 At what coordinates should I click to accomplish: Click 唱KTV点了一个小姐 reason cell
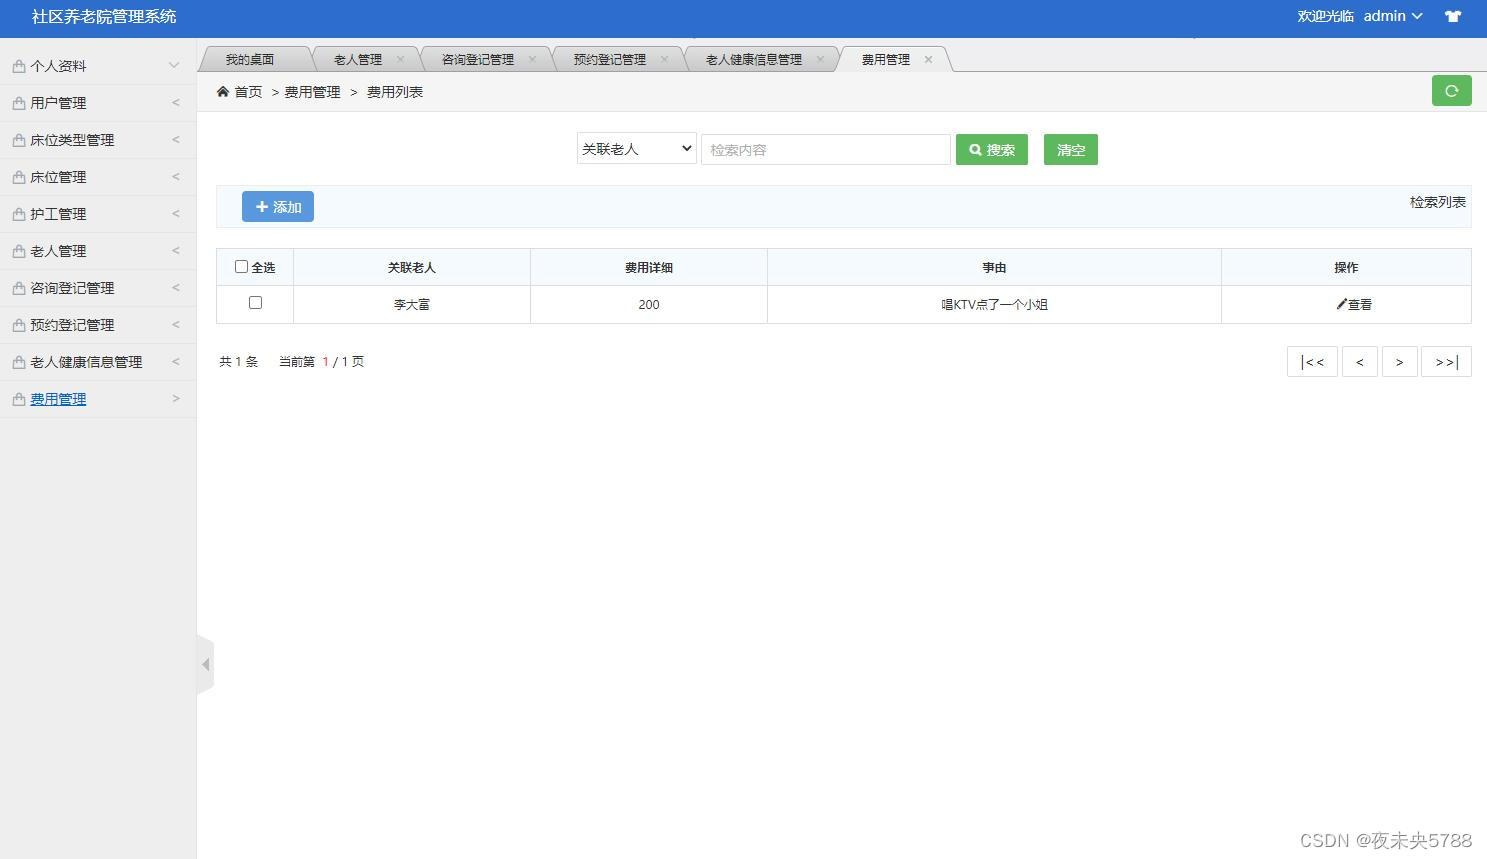click(994, 304)
